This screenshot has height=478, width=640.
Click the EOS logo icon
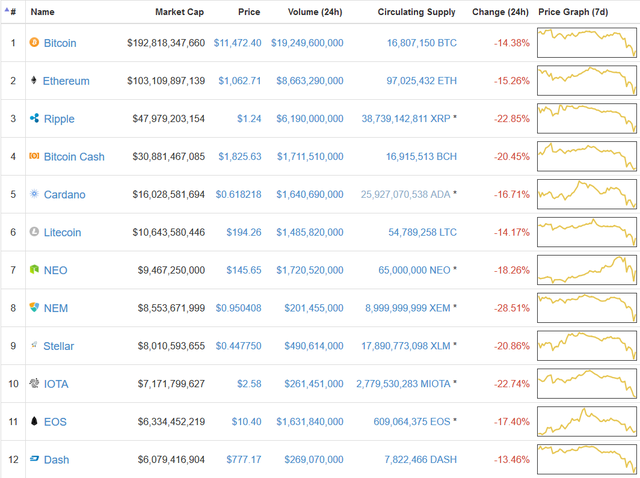click(x=35, y=422)
